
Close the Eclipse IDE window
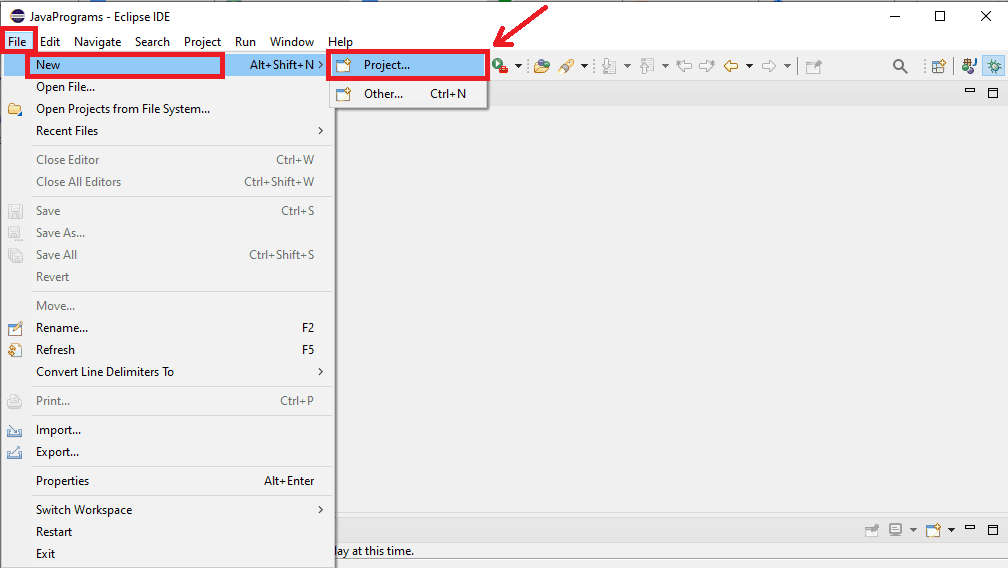coord(986,16)
